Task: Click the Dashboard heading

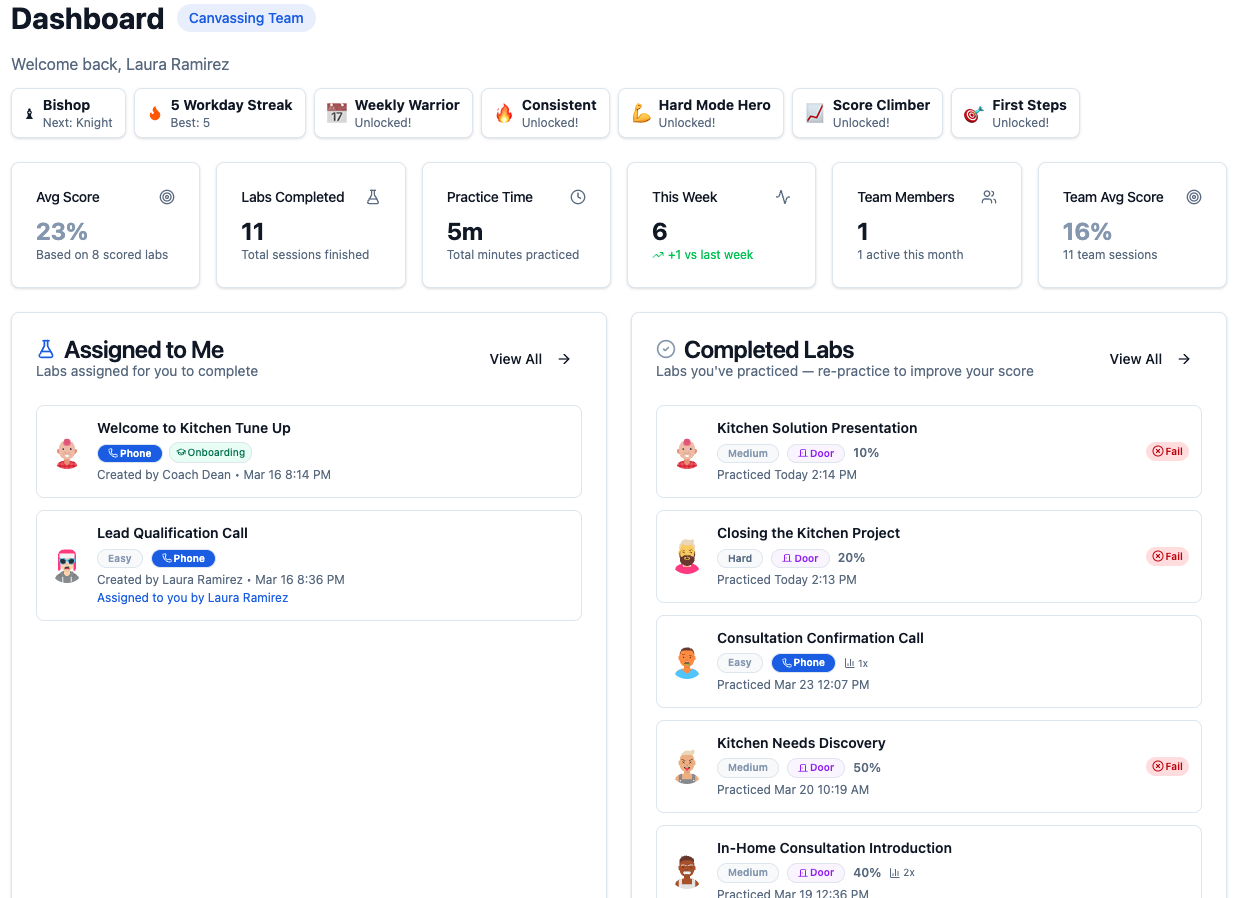Action: [88, 19]
